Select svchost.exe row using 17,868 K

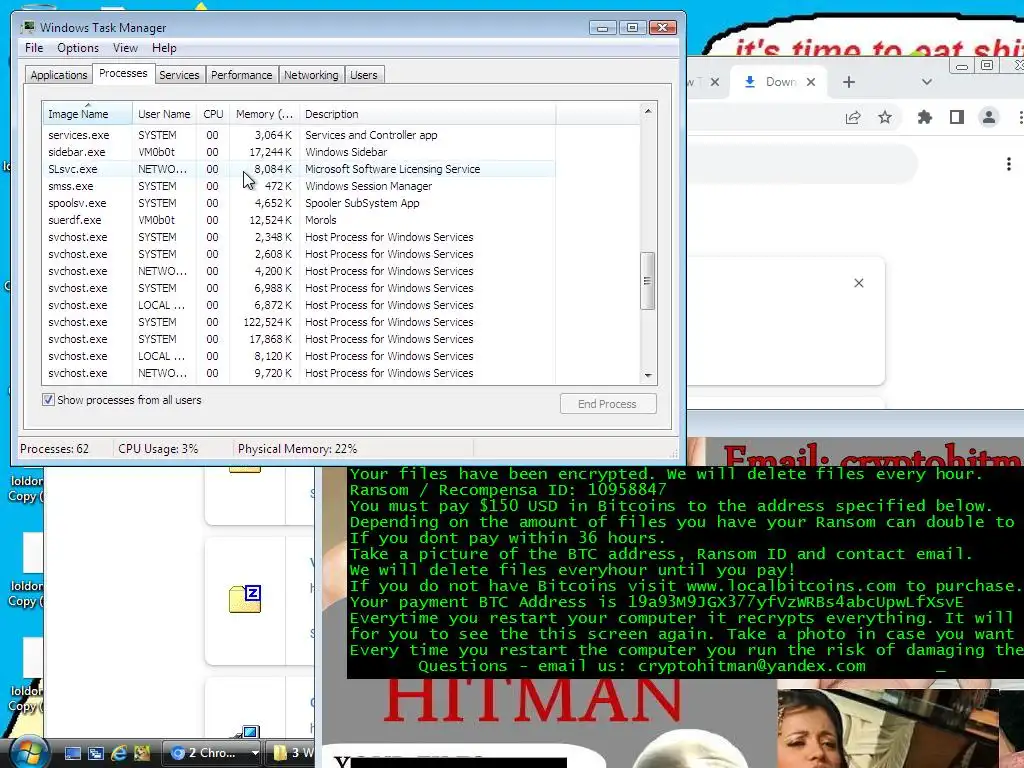point(299,339)
